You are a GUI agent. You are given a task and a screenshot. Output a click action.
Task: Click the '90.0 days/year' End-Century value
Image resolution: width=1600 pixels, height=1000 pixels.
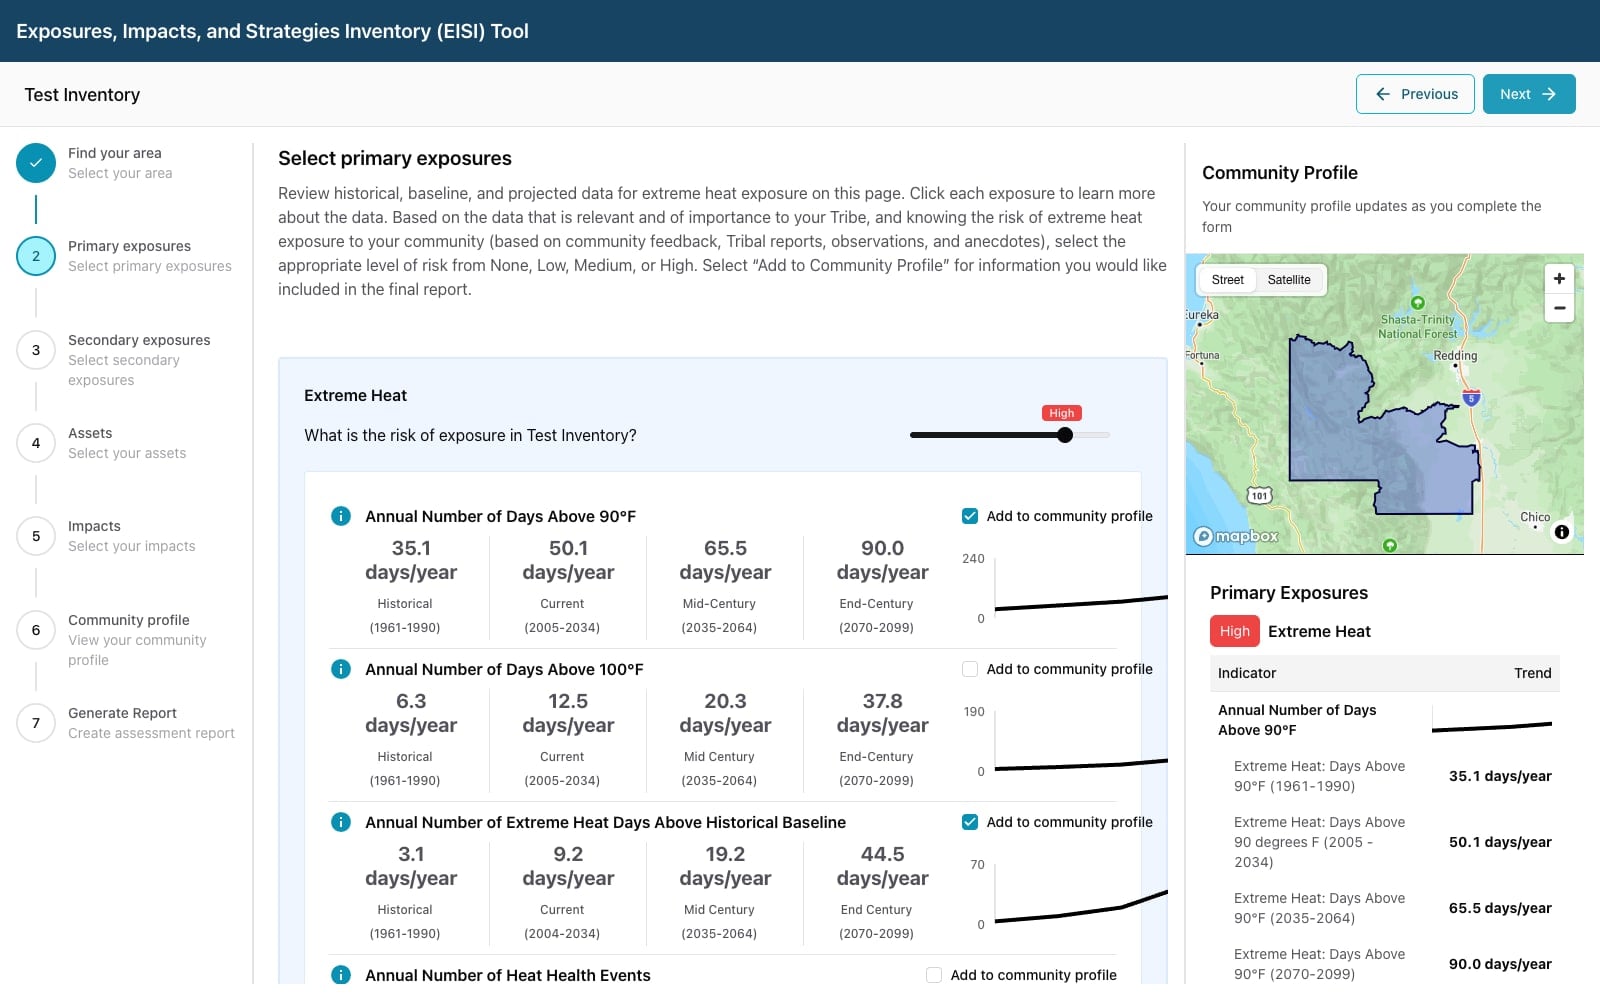click(x=882, y=560)
